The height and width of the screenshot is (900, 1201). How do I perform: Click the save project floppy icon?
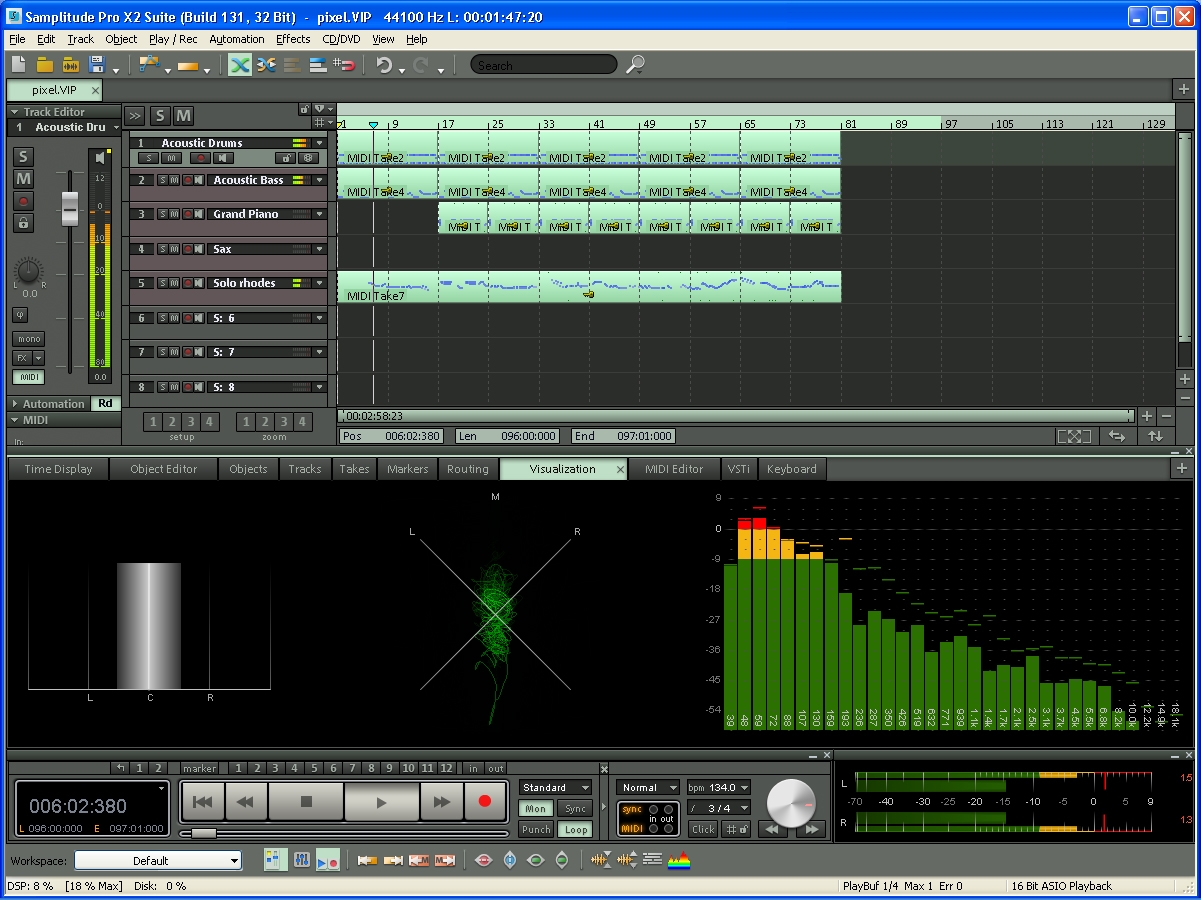click(97, 65)
